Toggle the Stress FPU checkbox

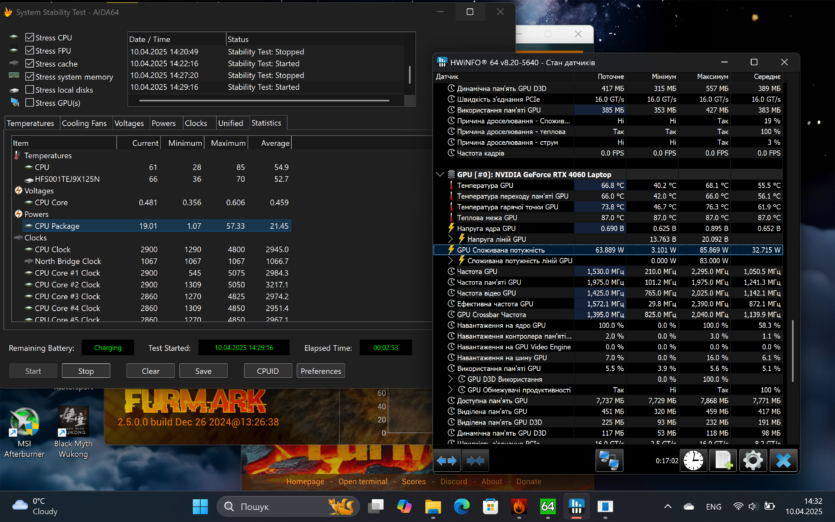(x=30, y=51)
